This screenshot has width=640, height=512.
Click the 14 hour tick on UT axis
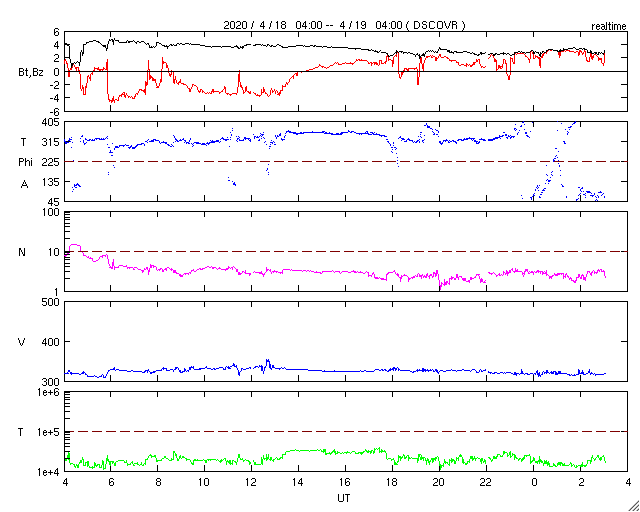(299, 482)
